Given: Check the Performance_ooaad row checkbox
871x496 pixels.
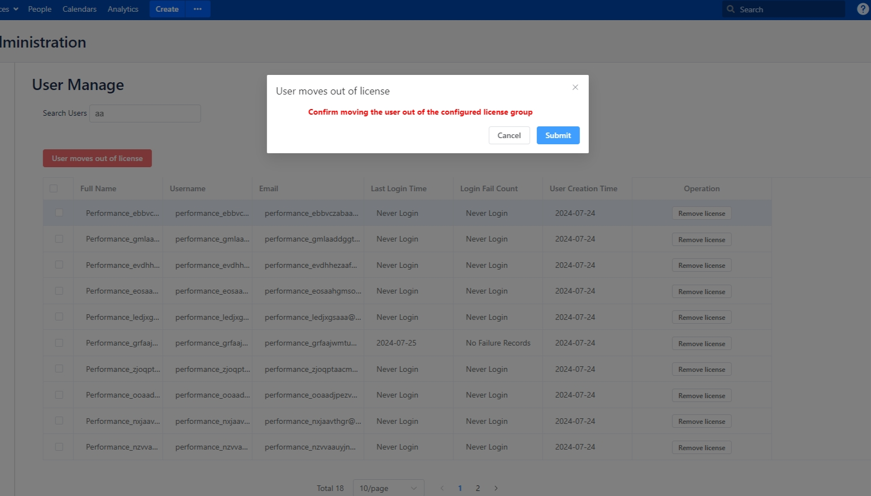Looking at the screenshot, I should point(59,395).
